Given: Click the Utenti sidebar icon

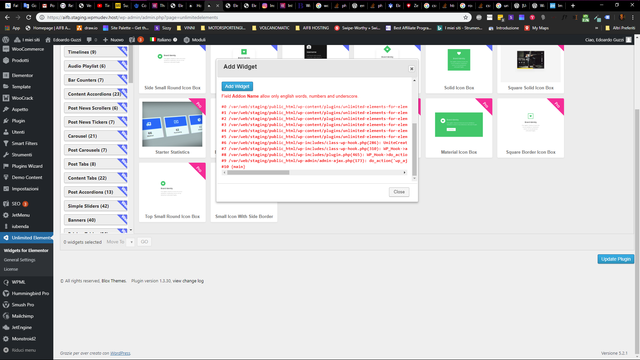Looking at the screenshot, I should 6,132.
